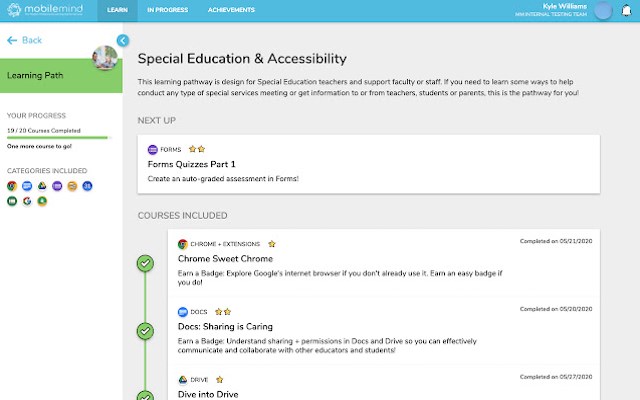Click the completed checkmark for Dive into Drive
This screenshot has height=400, width=640.
(x=145, y=395)
